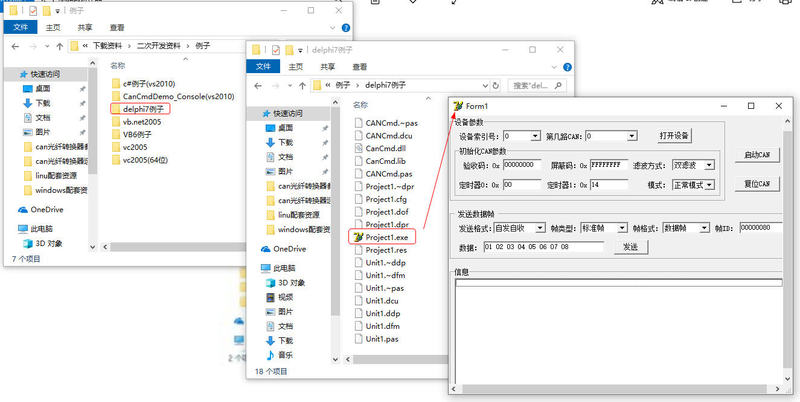Go back in the 例子 window
Image resolution: width=800 pixels, height=402 pixels.
[x=15, y=46]
